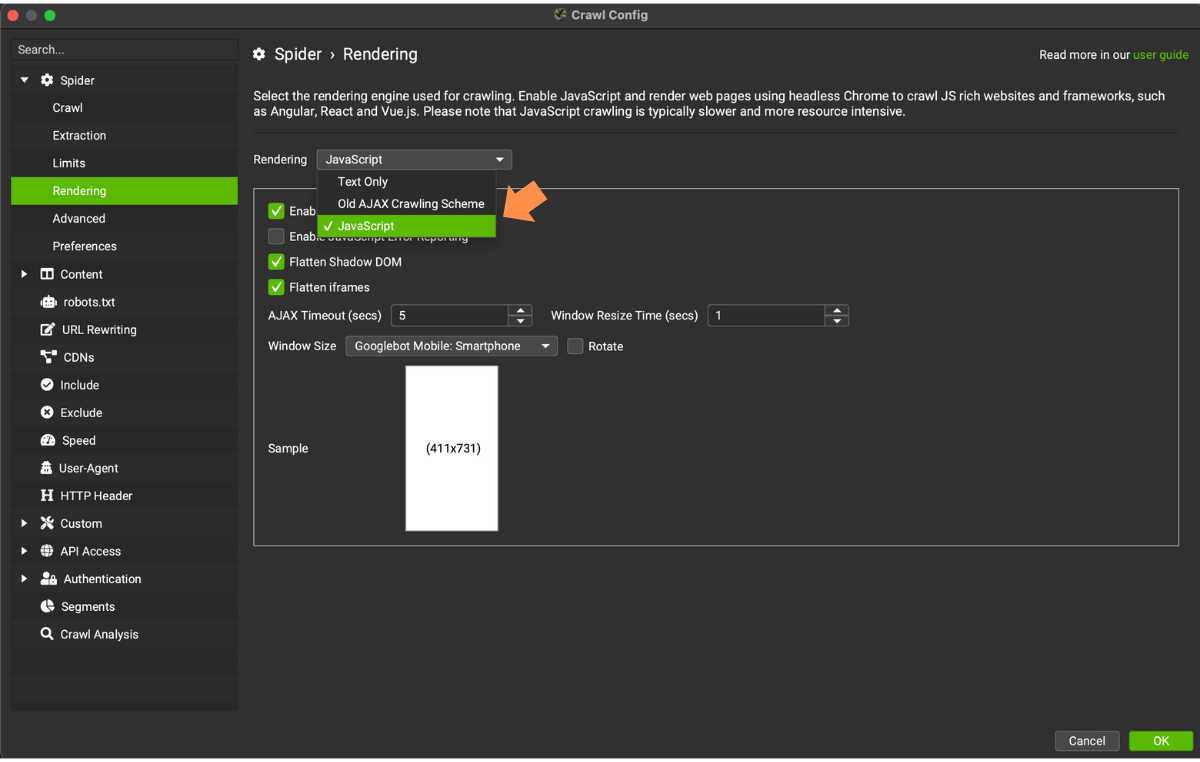The height and width of the screenshot is (762, 1200).
Task: Click the User-Agent icon in sidebar
Action: [x=47, y=468]
